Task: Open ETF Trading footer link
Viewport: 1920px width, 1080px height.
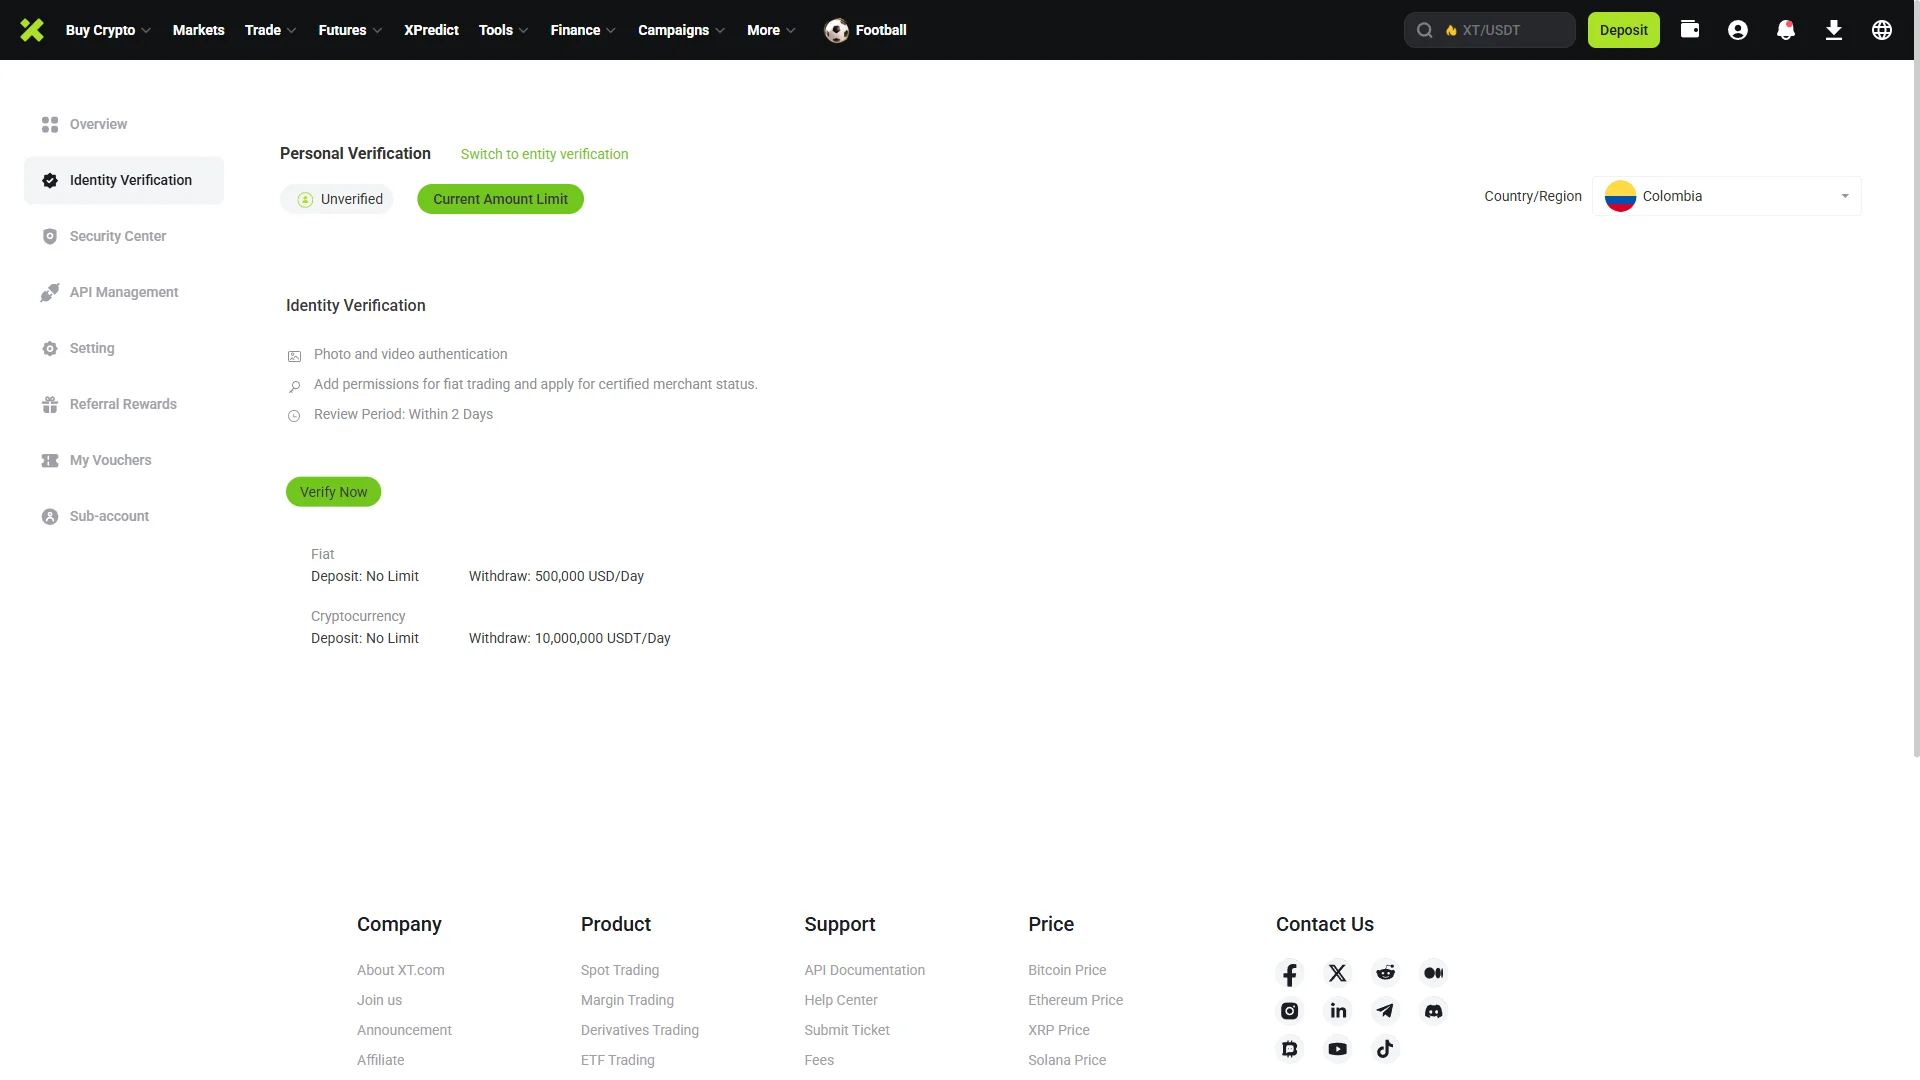Action: [617, 1060]
